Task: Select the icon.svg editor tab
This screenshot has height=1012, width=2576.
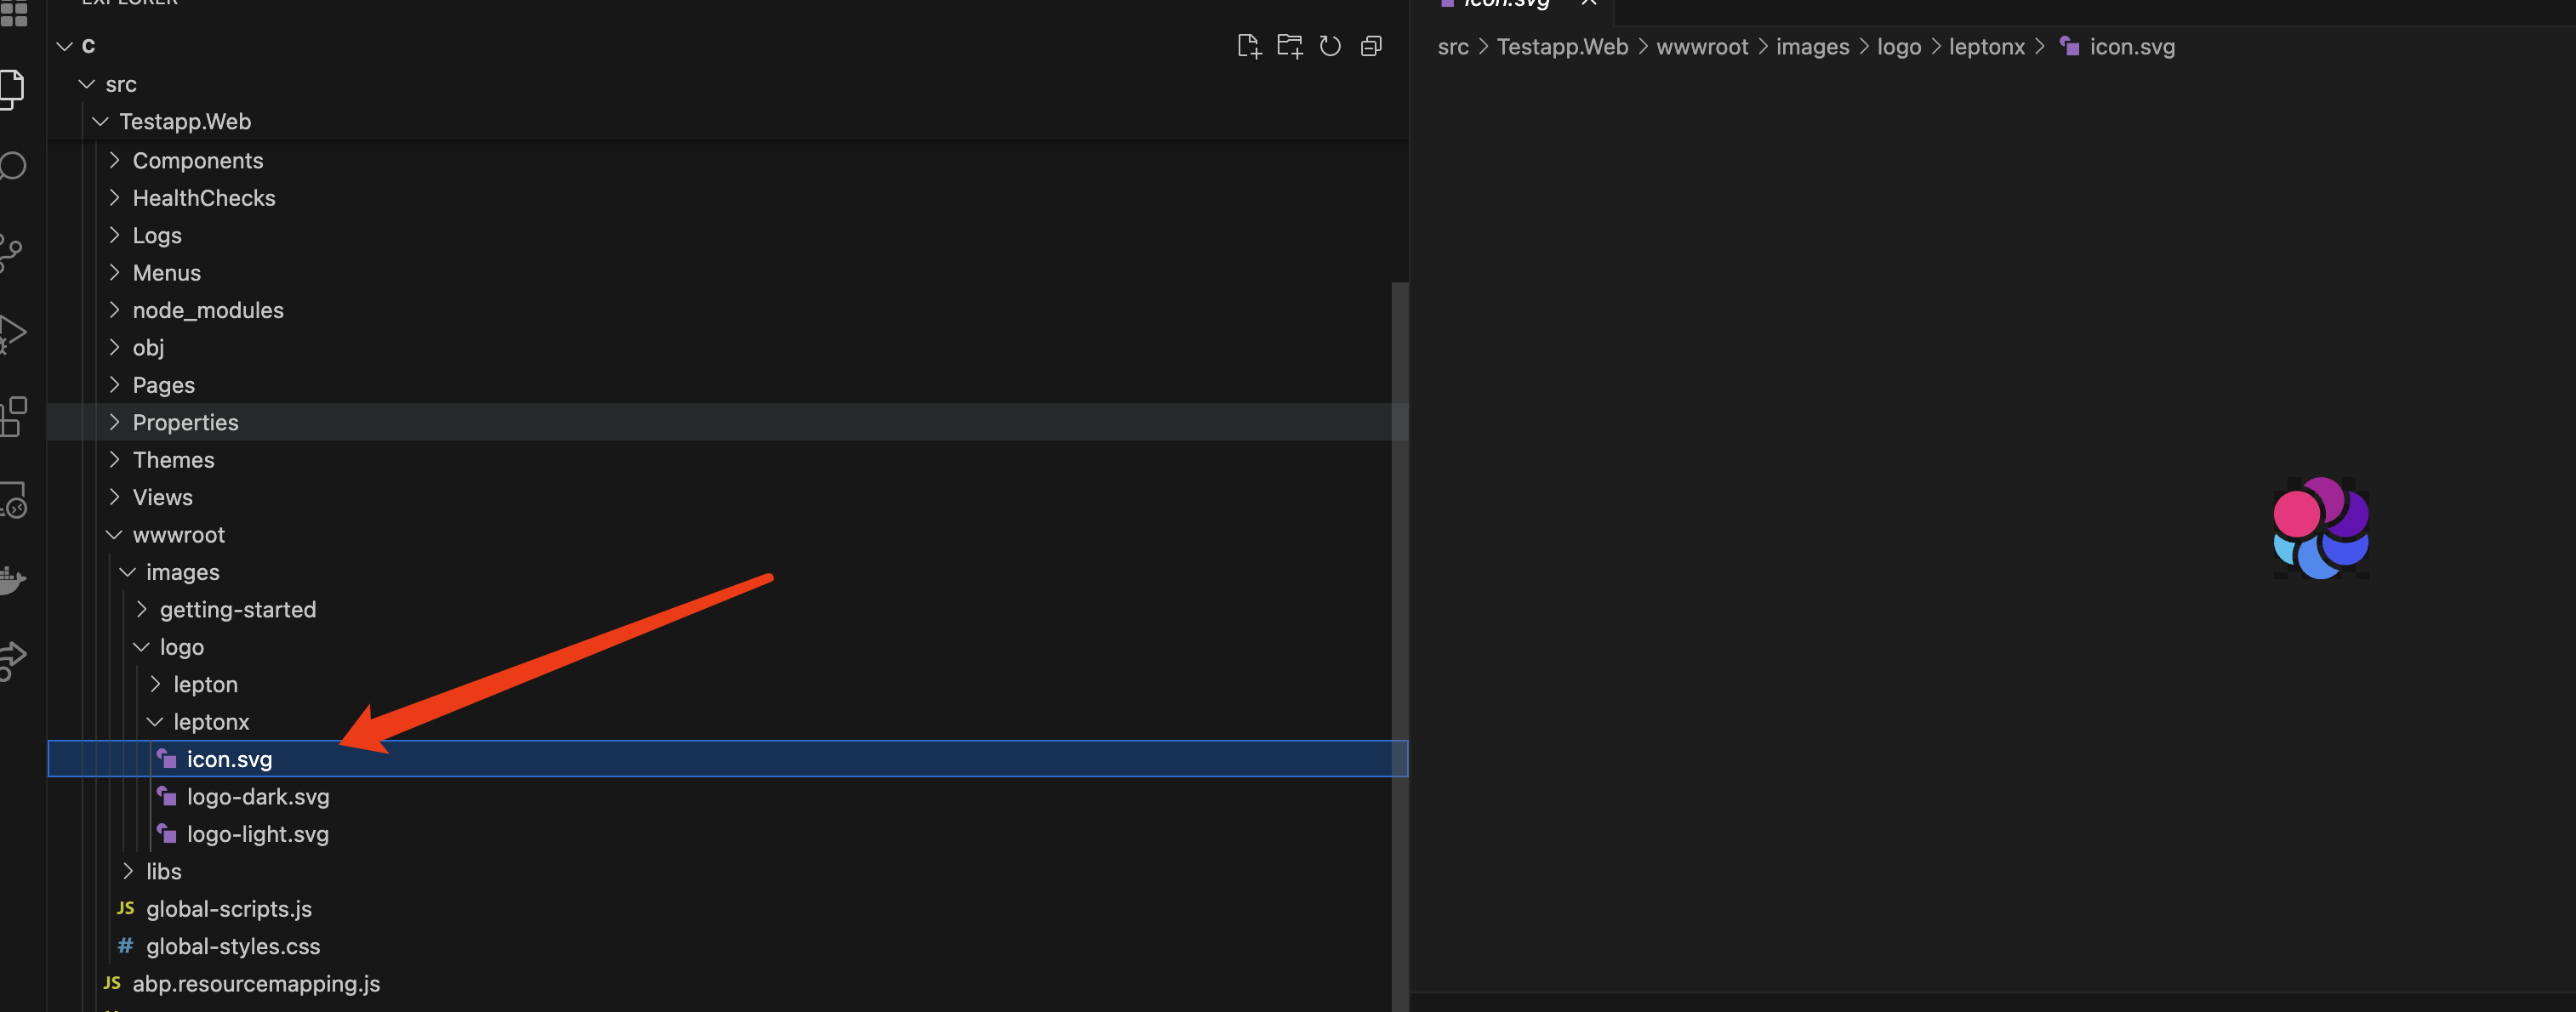Action: click(1505, 4)
